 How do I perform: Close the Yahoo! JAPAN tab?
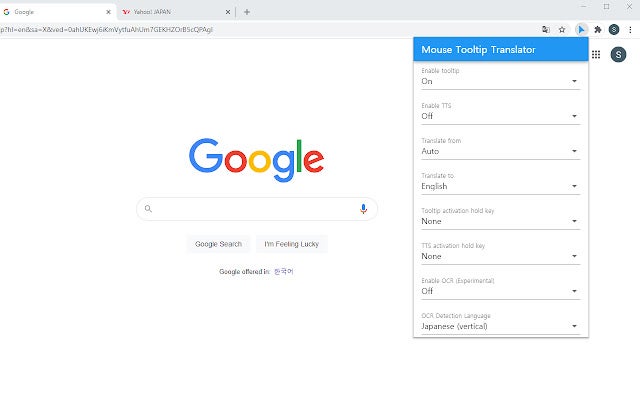tap(228, 12)
